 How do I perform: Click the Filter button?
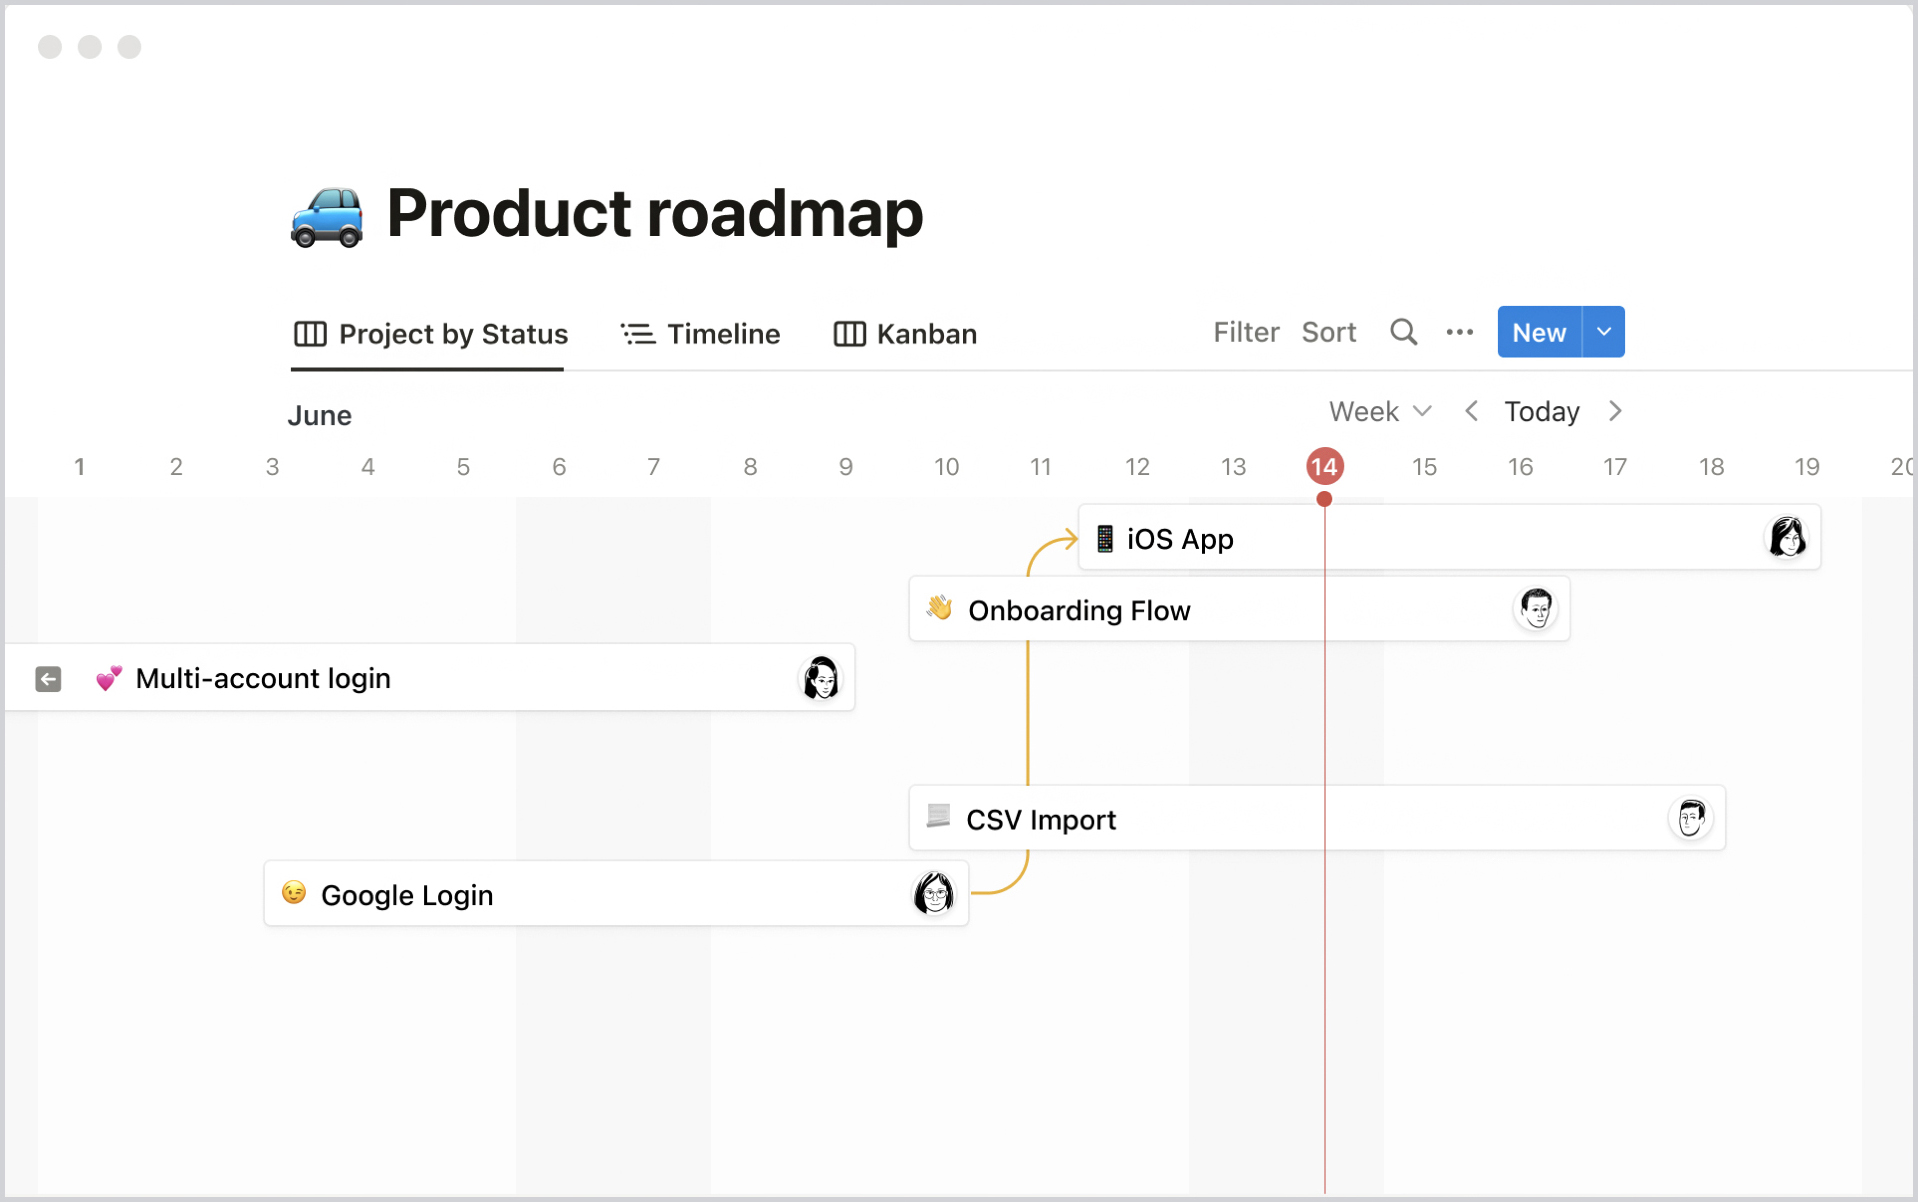point(1245,332)
